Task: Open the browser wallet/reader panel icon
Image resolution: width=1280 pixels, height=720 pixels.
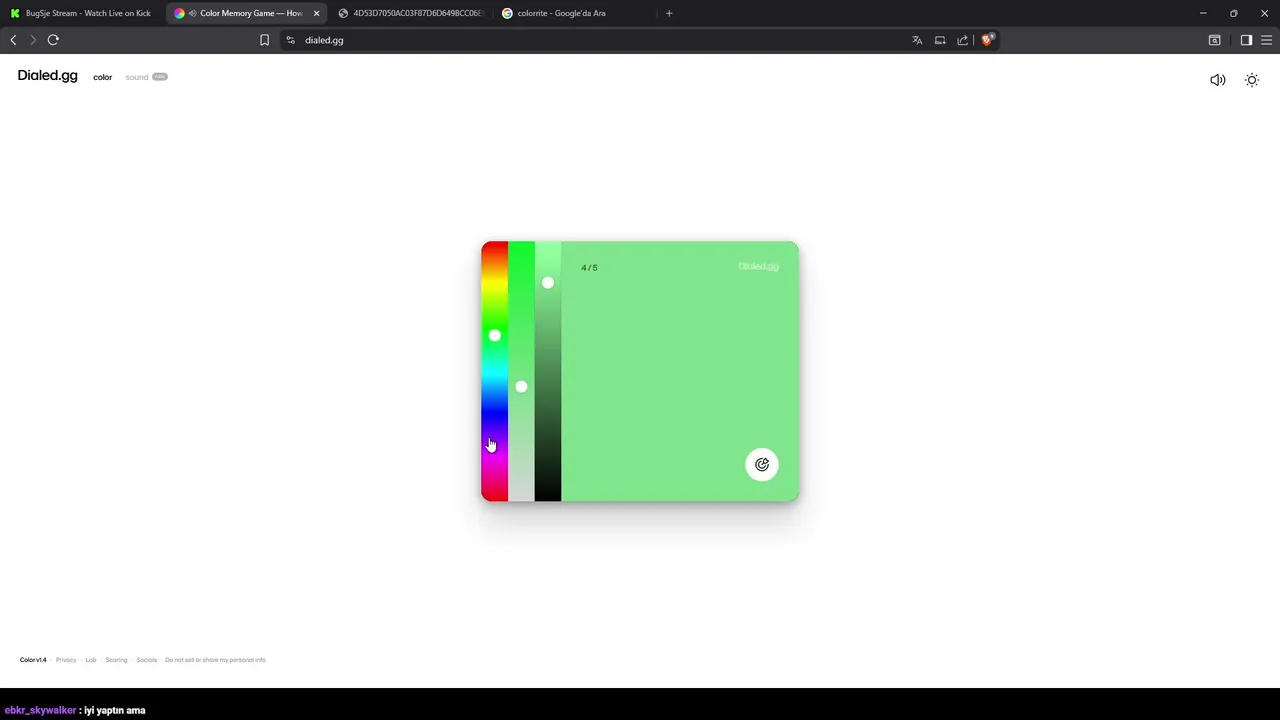Action: point(1214,40)
